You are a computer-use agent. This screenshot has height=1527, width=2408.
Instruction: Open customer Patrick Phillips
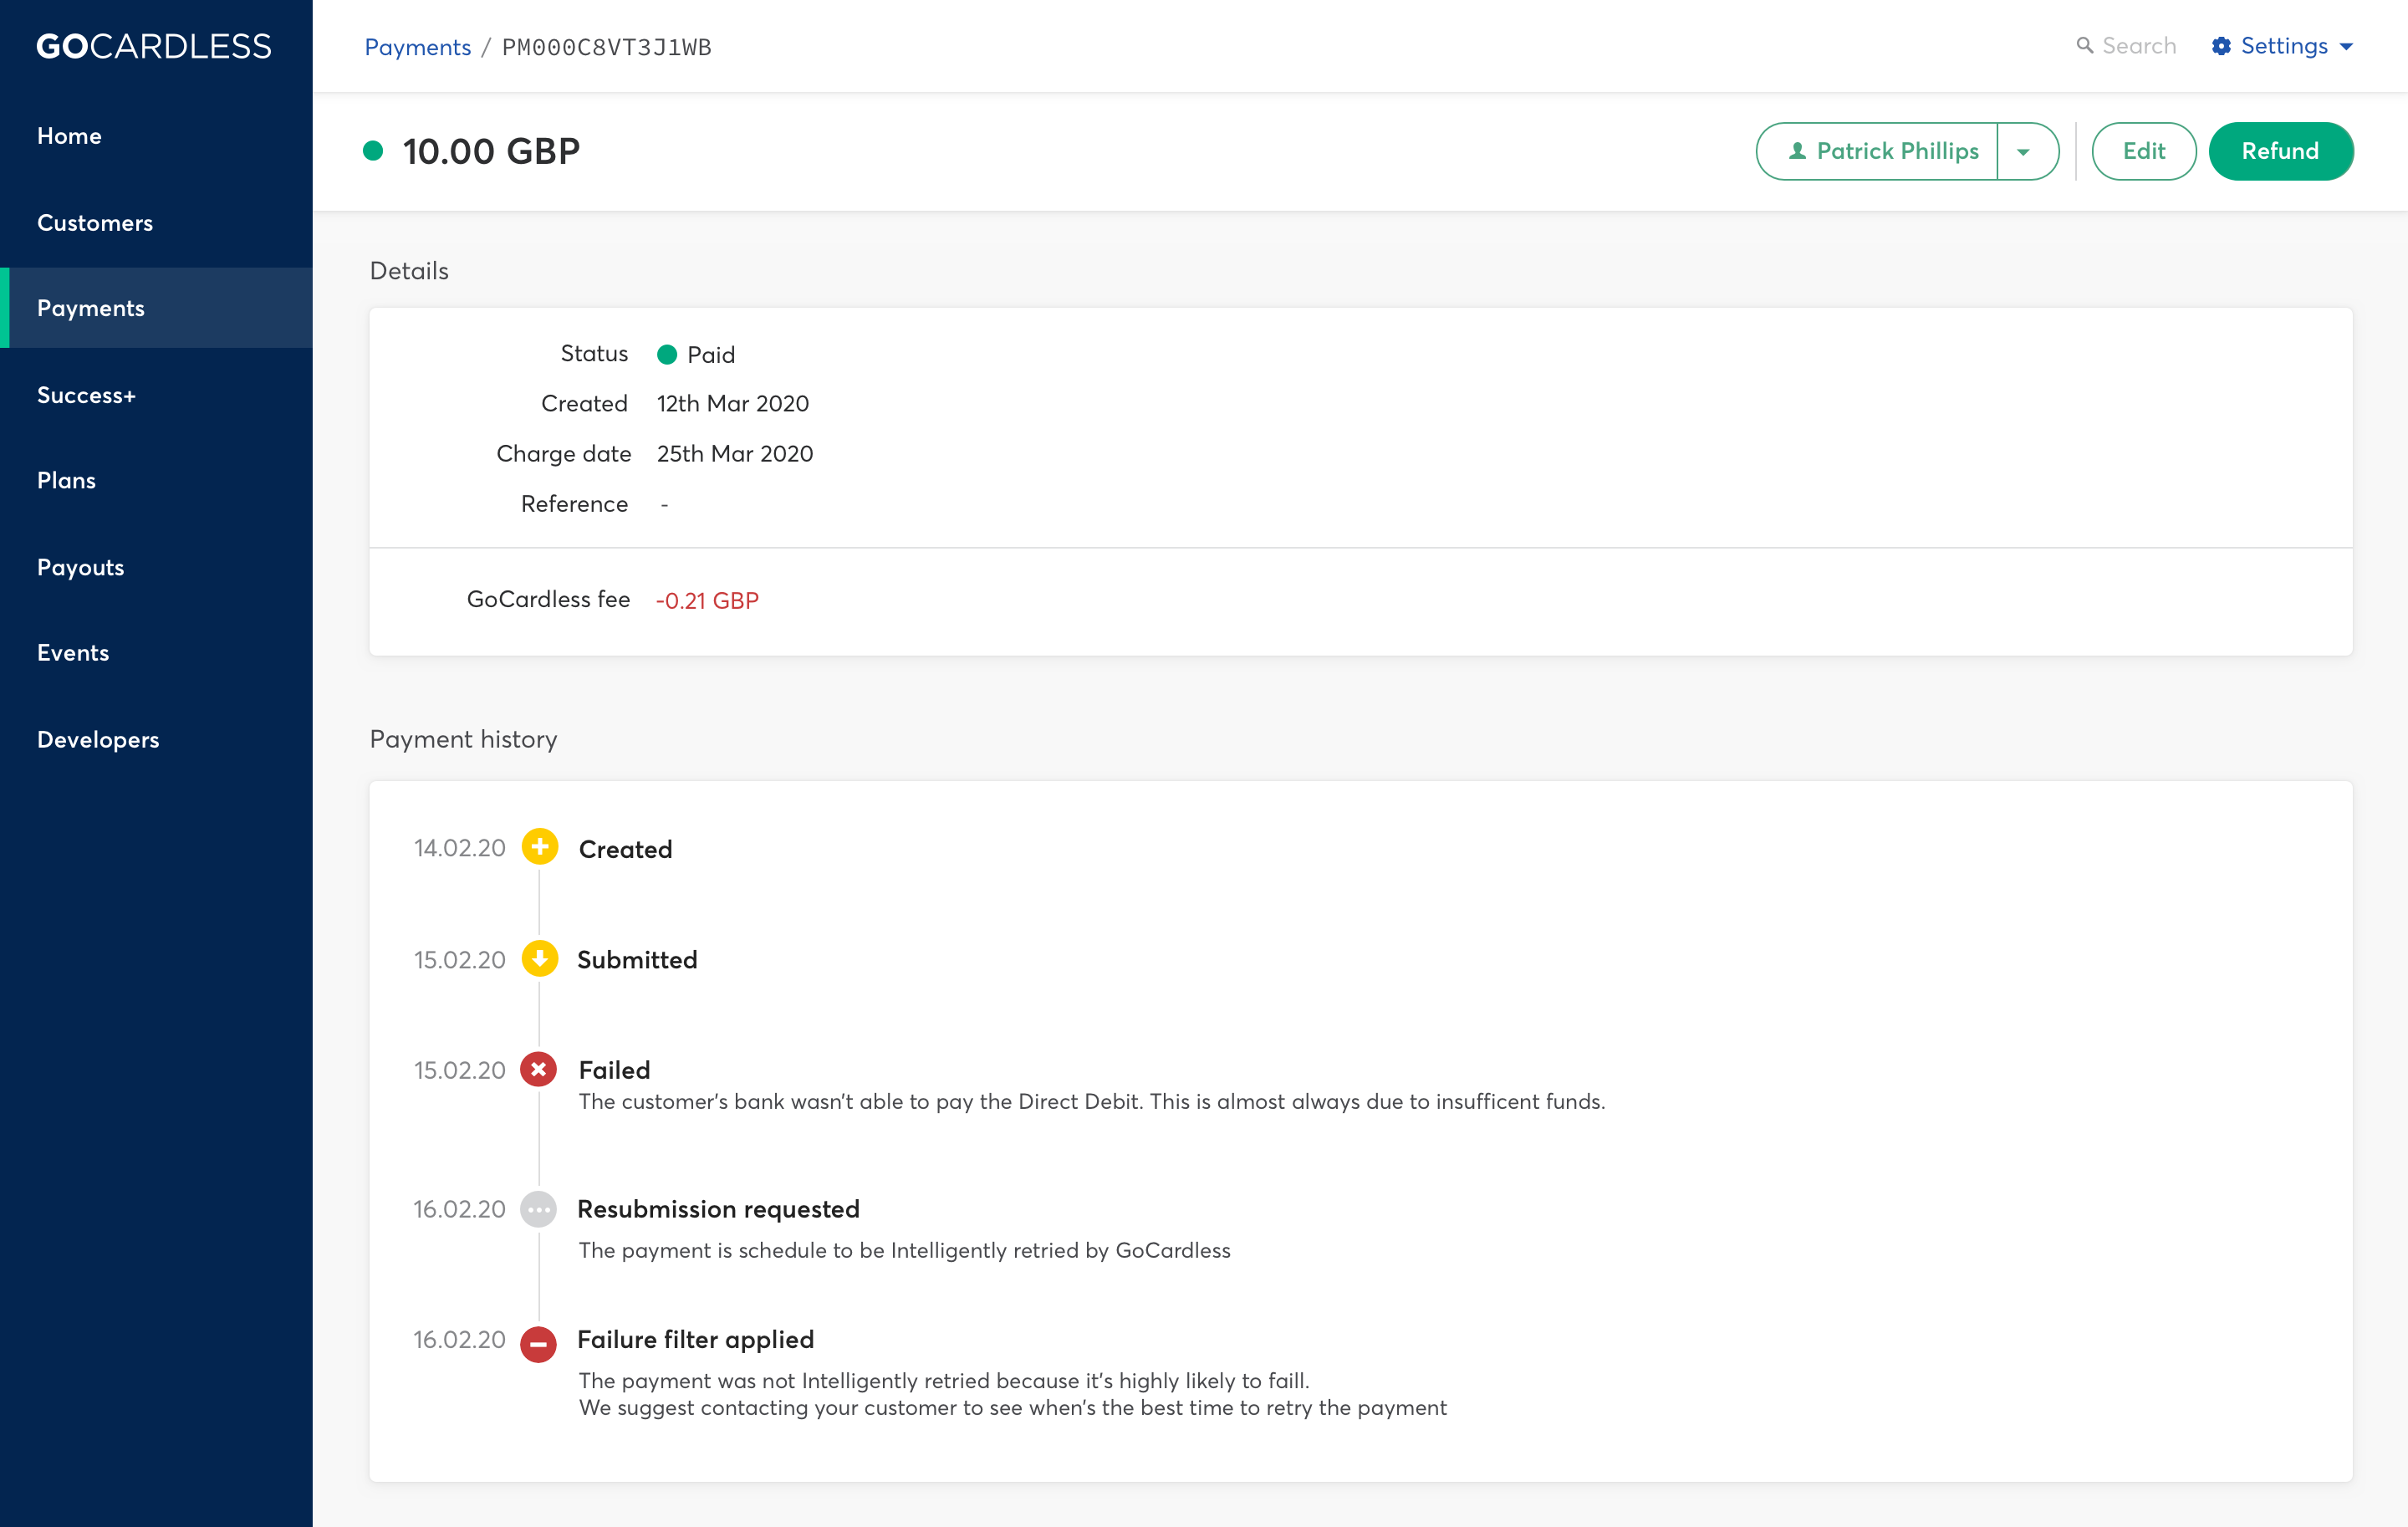(1878, 151)
